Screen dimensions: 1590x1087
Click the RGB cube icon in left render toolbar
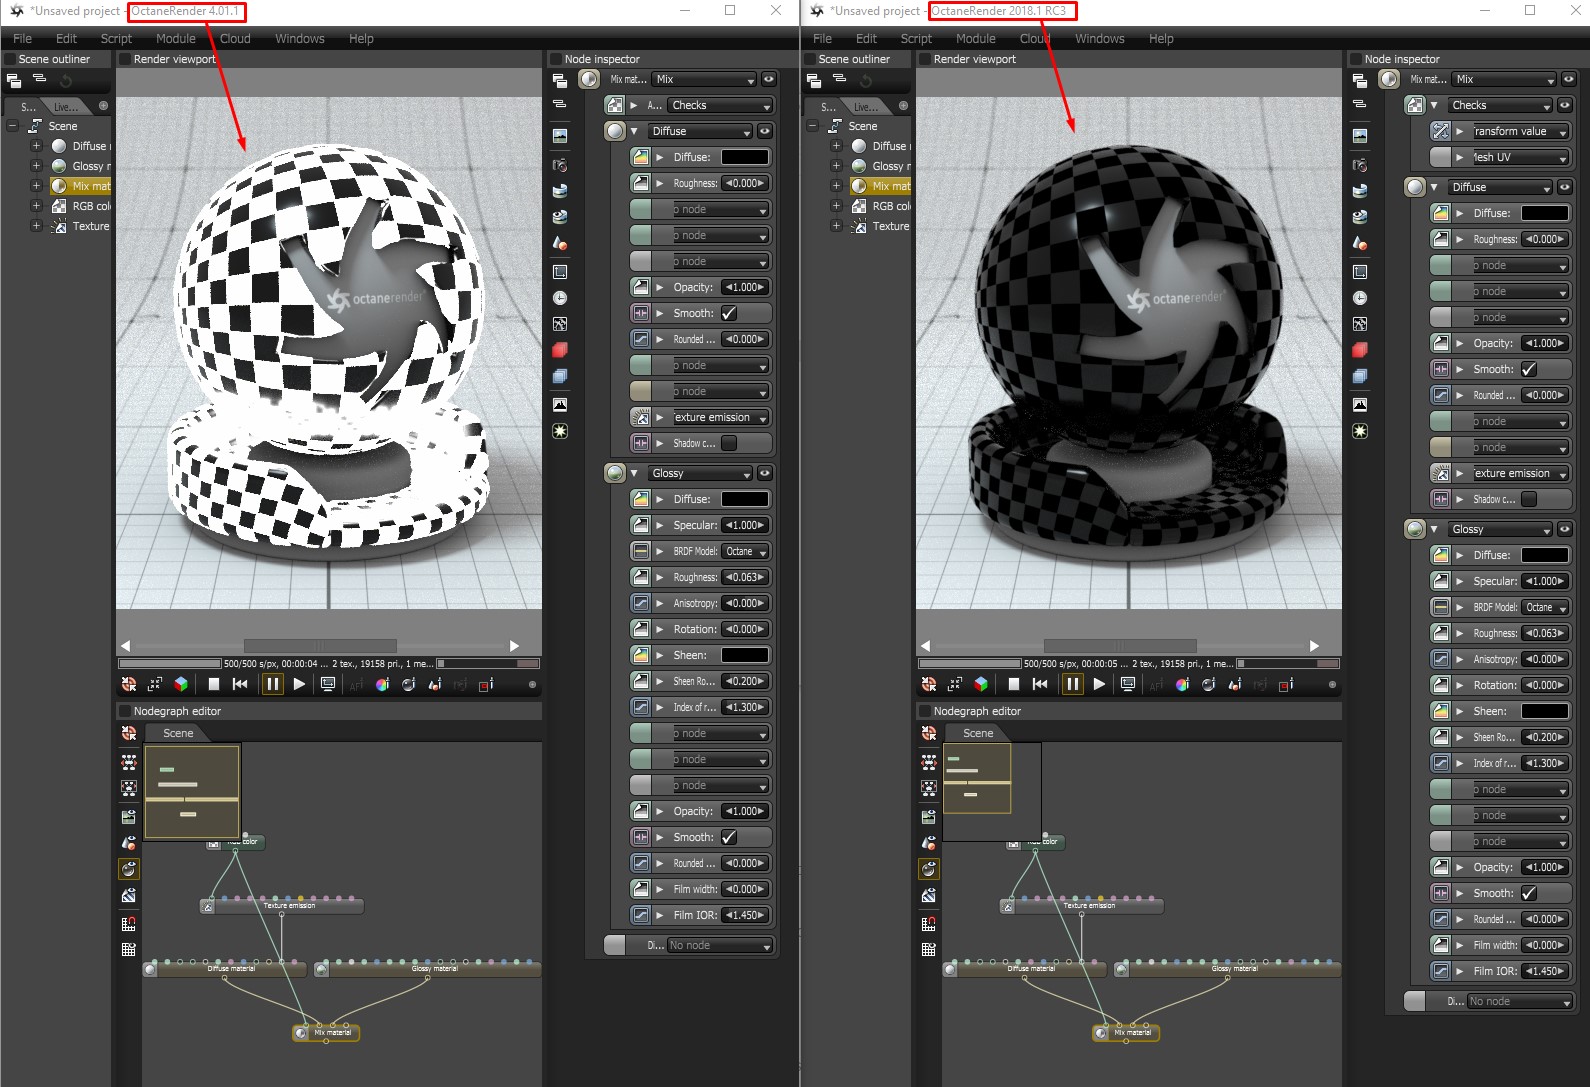(181, 684)
